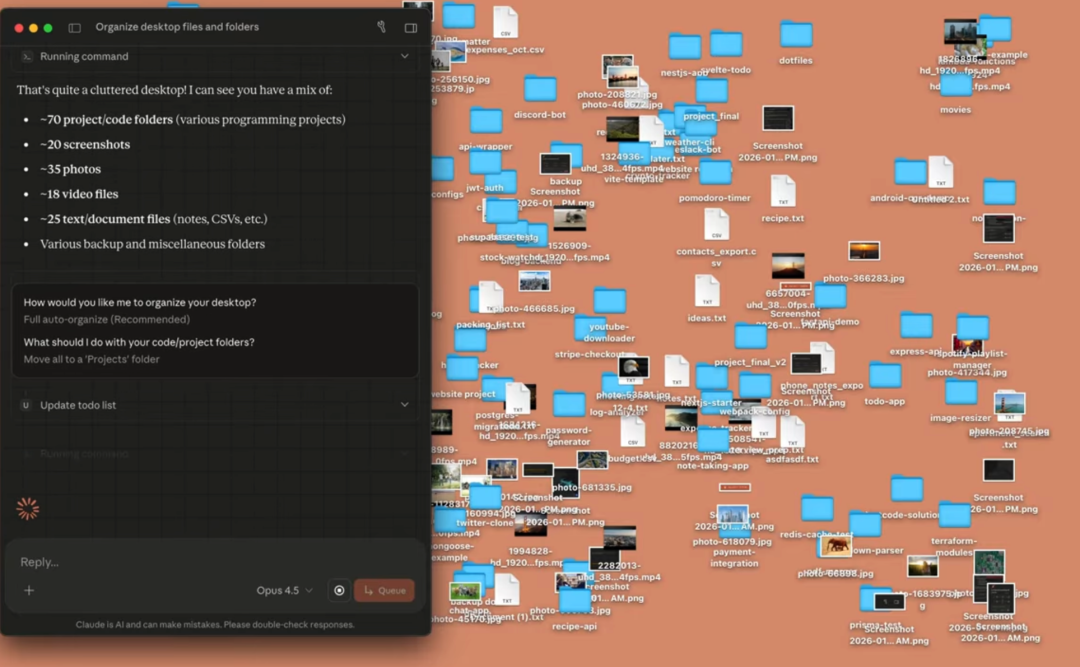This screenshot has width=1080, height=667.
Task: Select the api-wrapper folder
Action: 486,121
